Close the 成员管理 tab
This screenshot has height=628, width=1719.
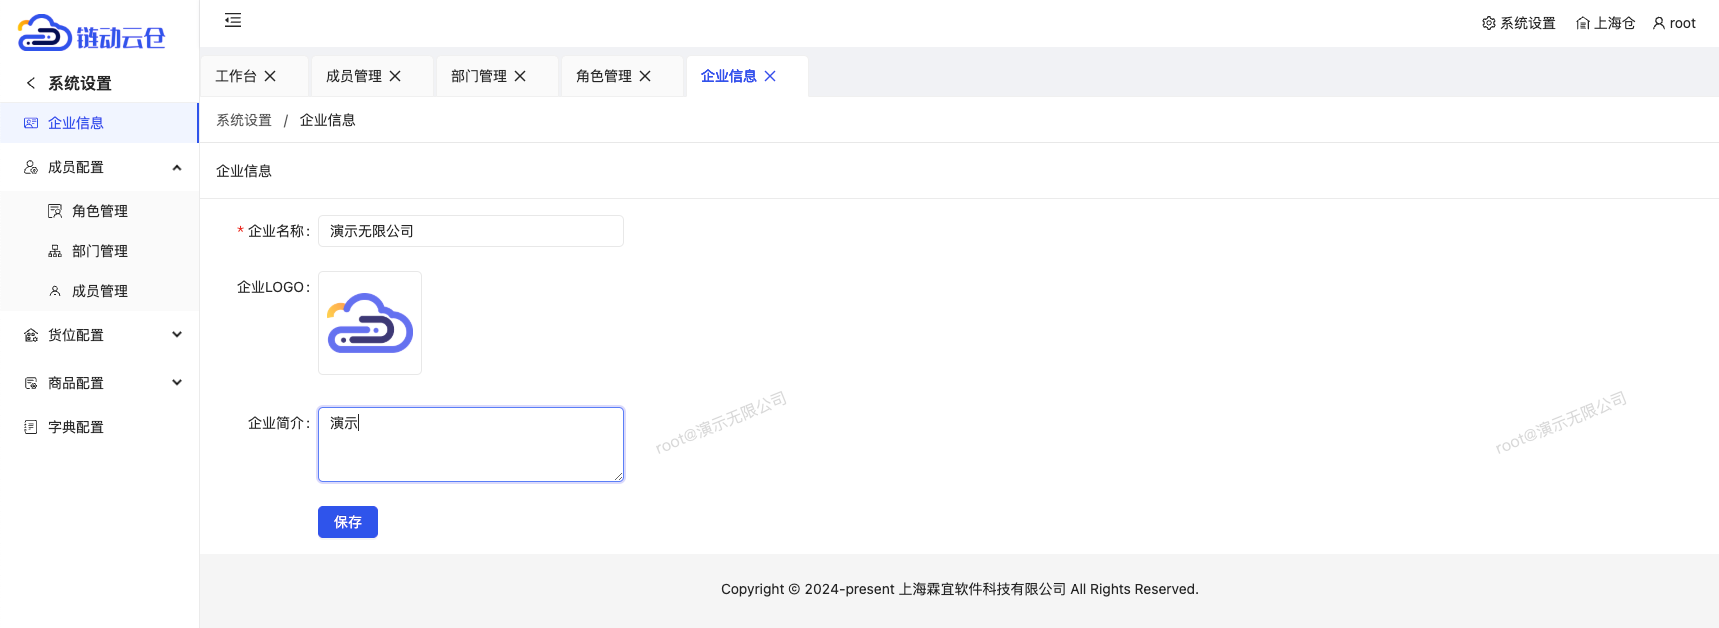[395, 76]
